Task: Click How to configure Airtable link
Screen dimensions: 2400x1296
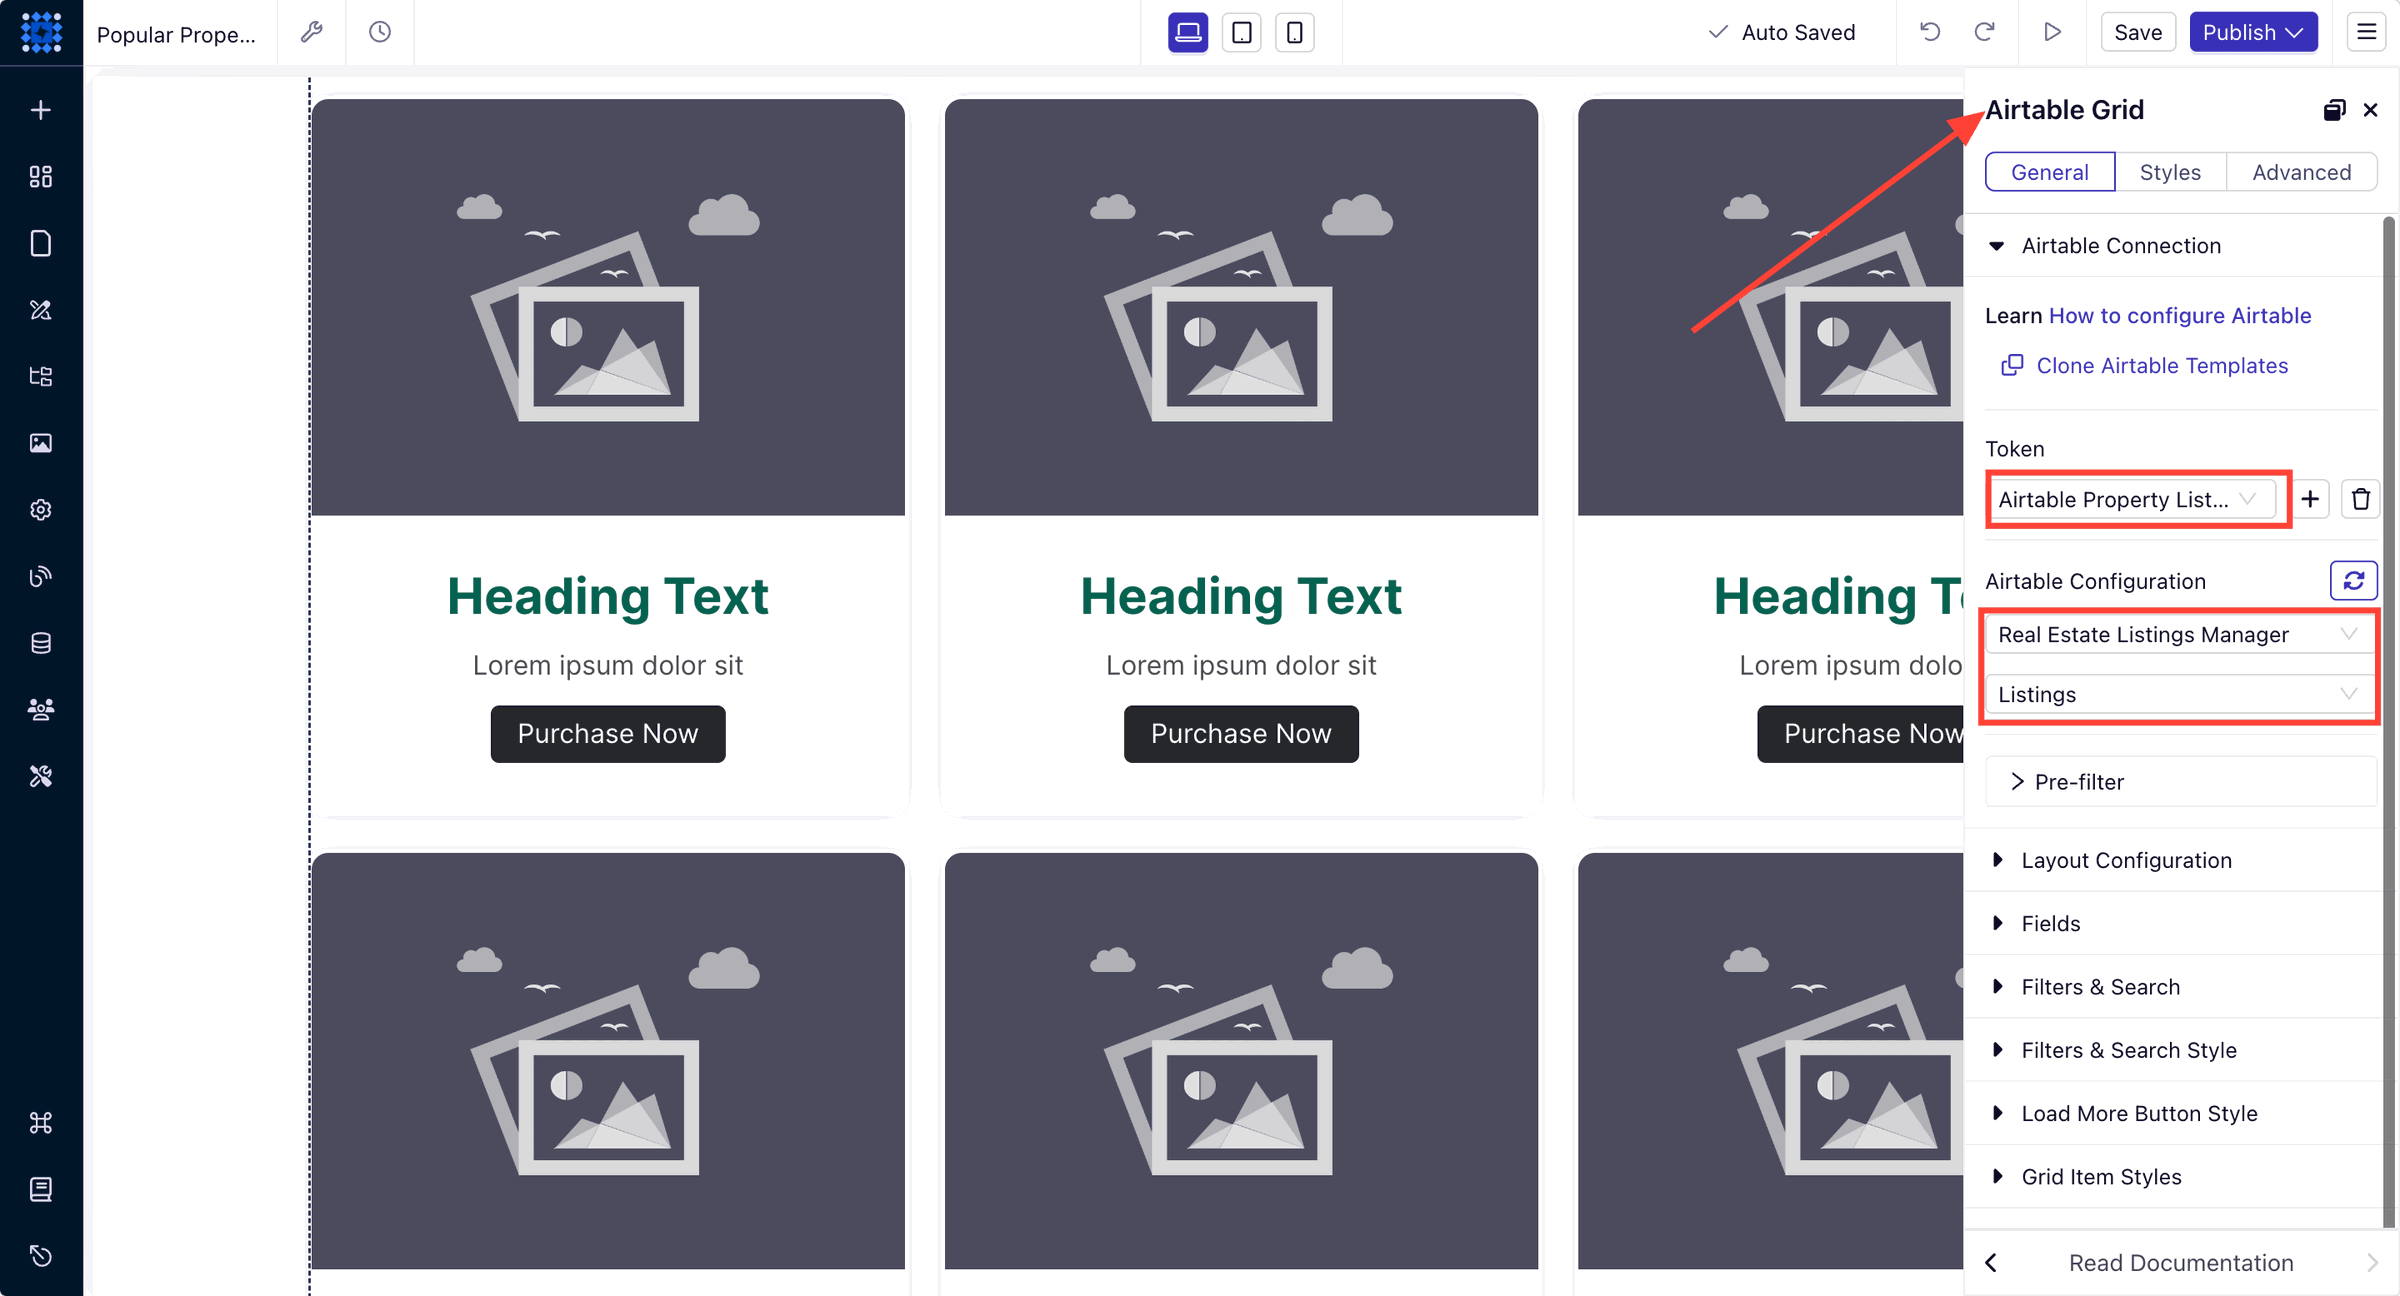Action: (x=2180, y=314)
